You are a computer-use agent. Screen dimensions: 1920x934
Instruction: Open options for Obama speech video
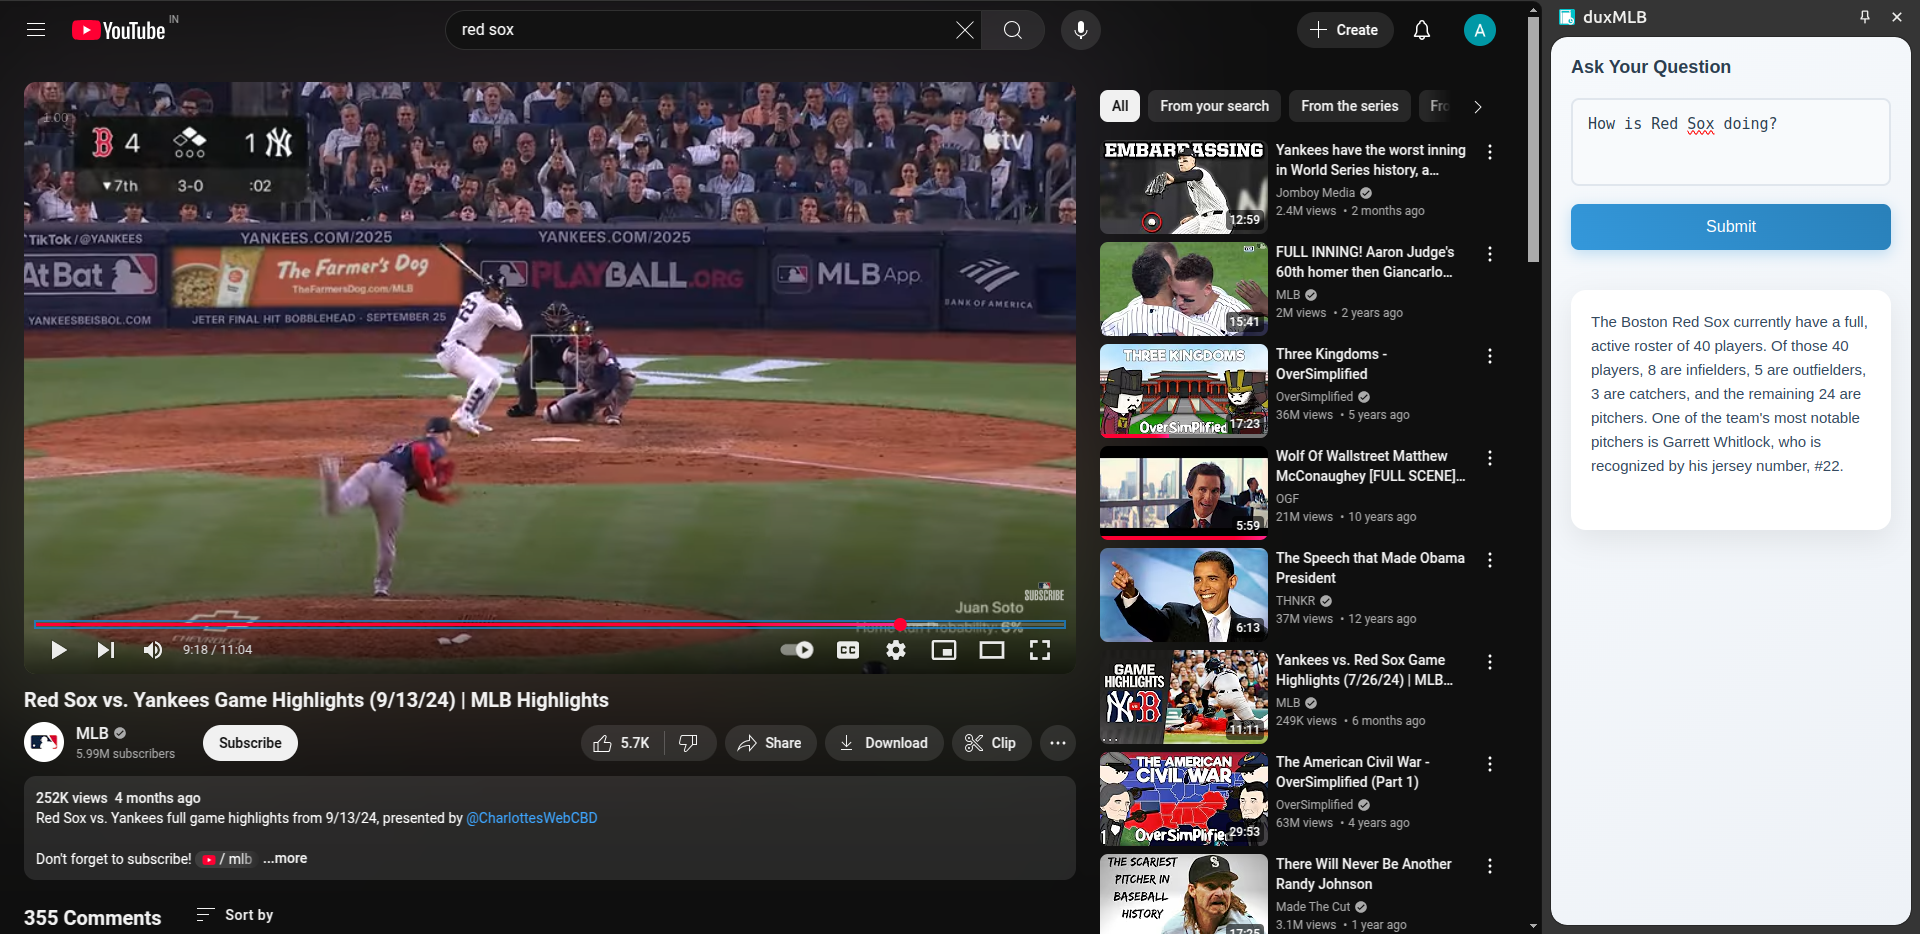[1490, 560]
